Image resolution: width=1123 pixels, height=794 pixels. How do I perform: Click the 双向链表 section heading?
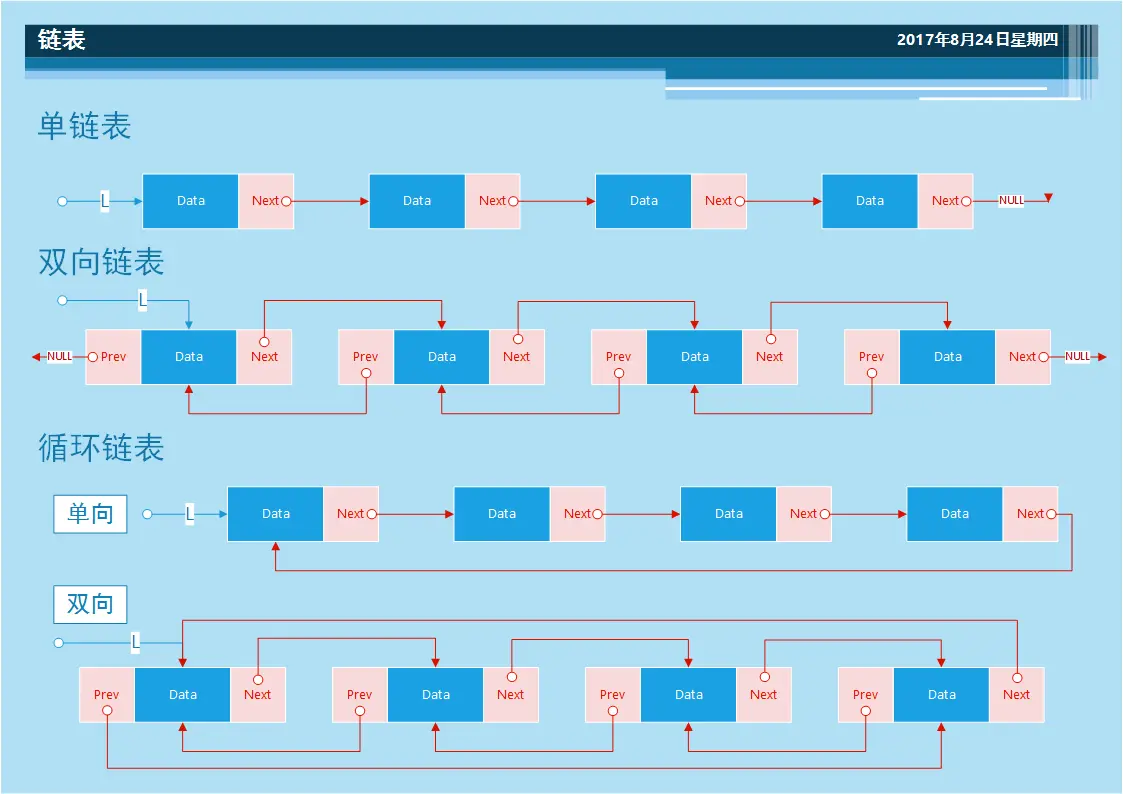coord(101,262)
